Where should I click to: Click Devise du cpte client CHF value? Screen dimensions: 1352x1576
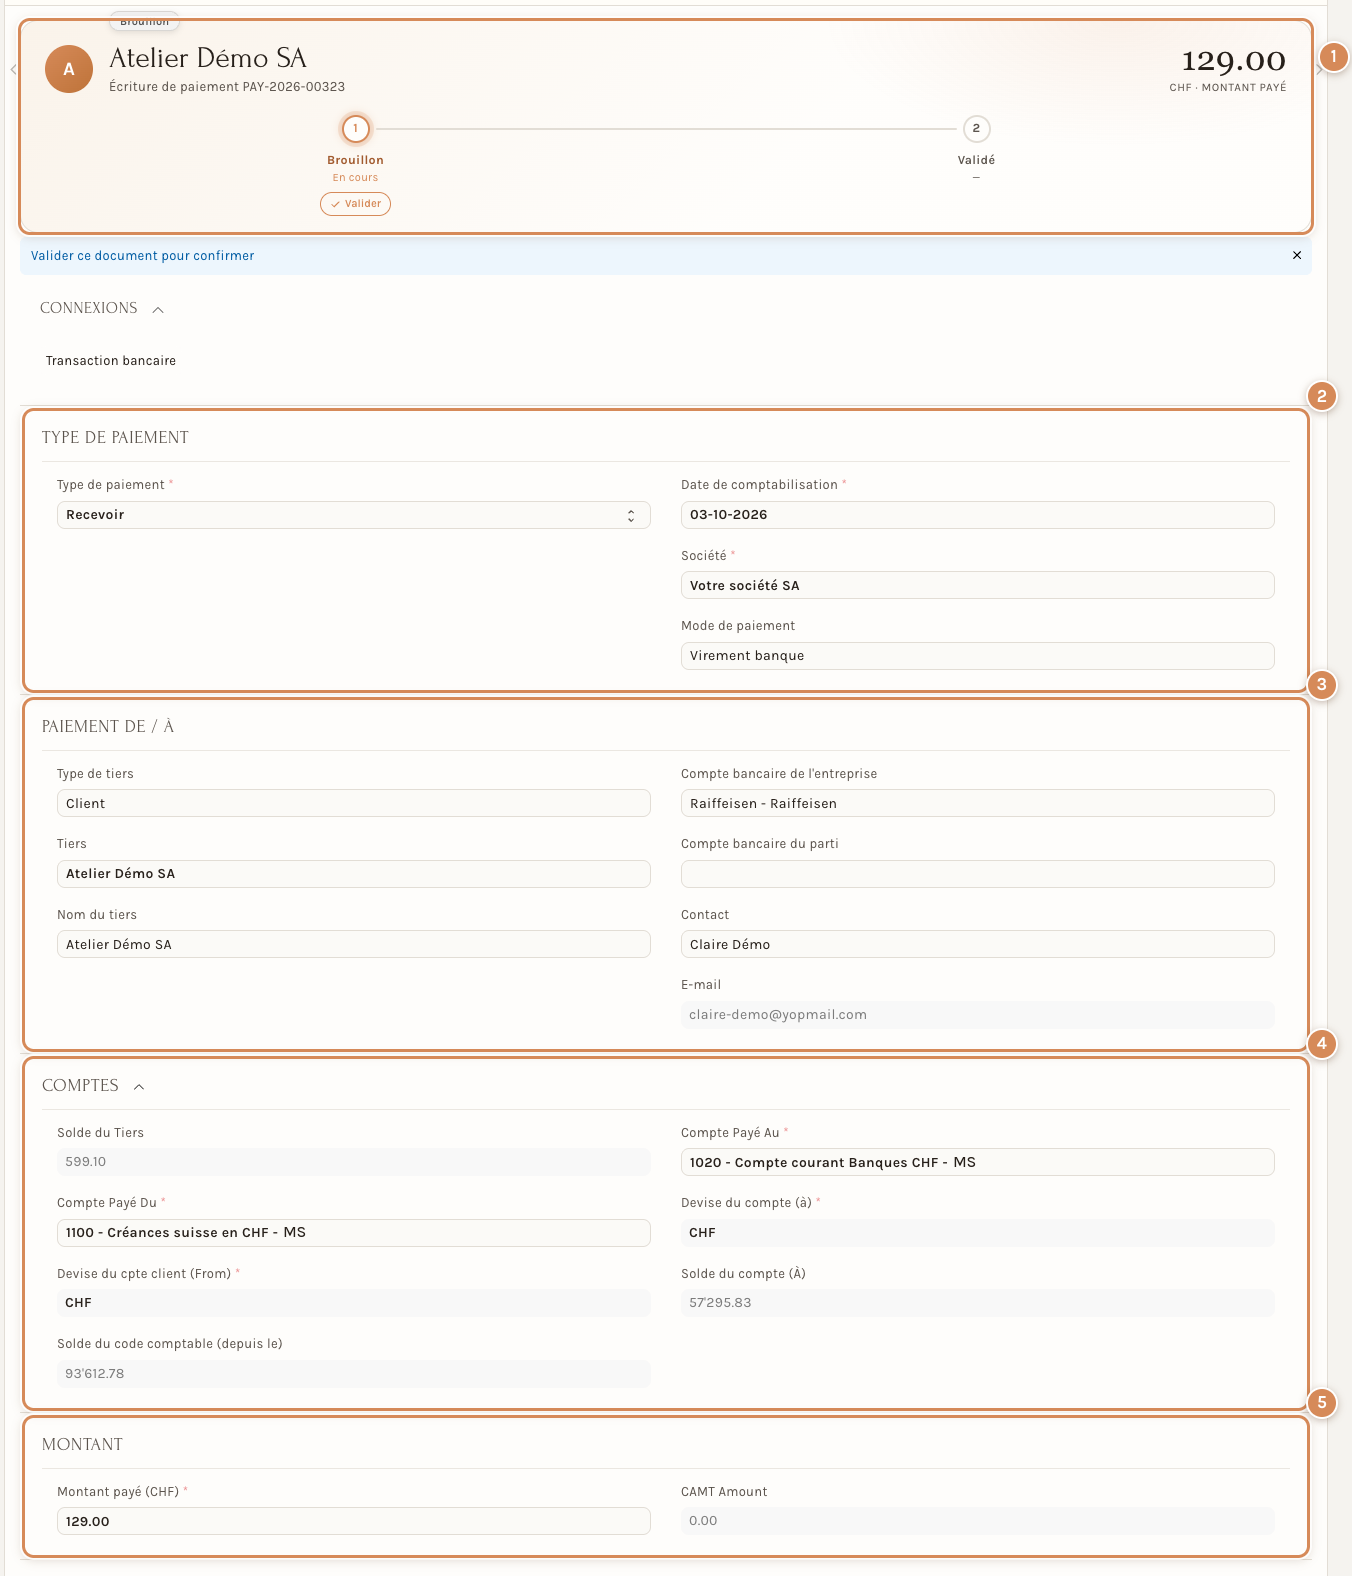point(353,1303)
